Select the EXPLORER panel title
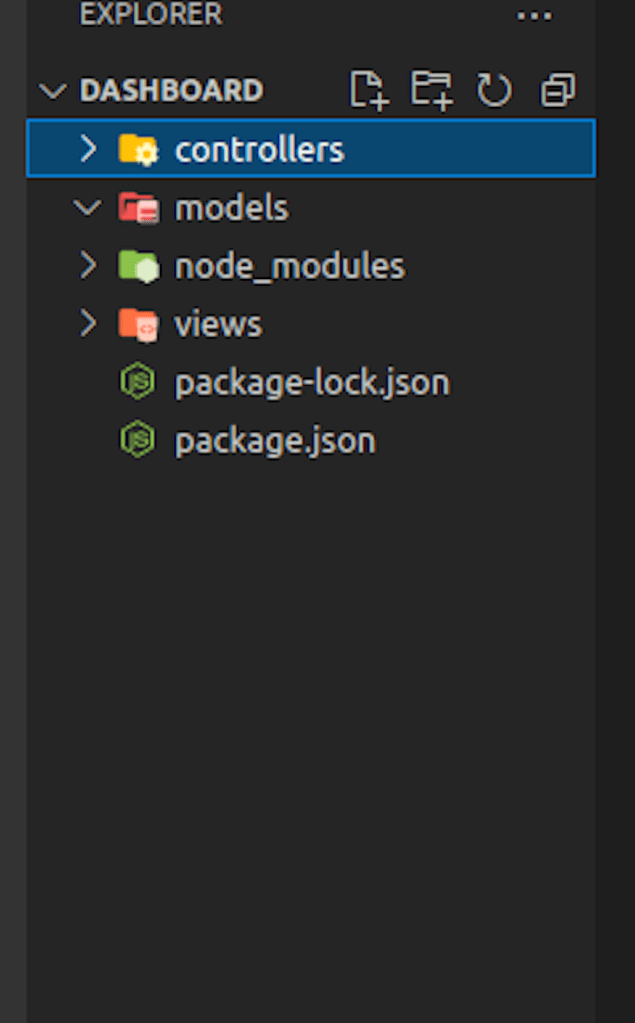Image resolution: width=635 pixels, height=1023 pixels. pos(151,15)
